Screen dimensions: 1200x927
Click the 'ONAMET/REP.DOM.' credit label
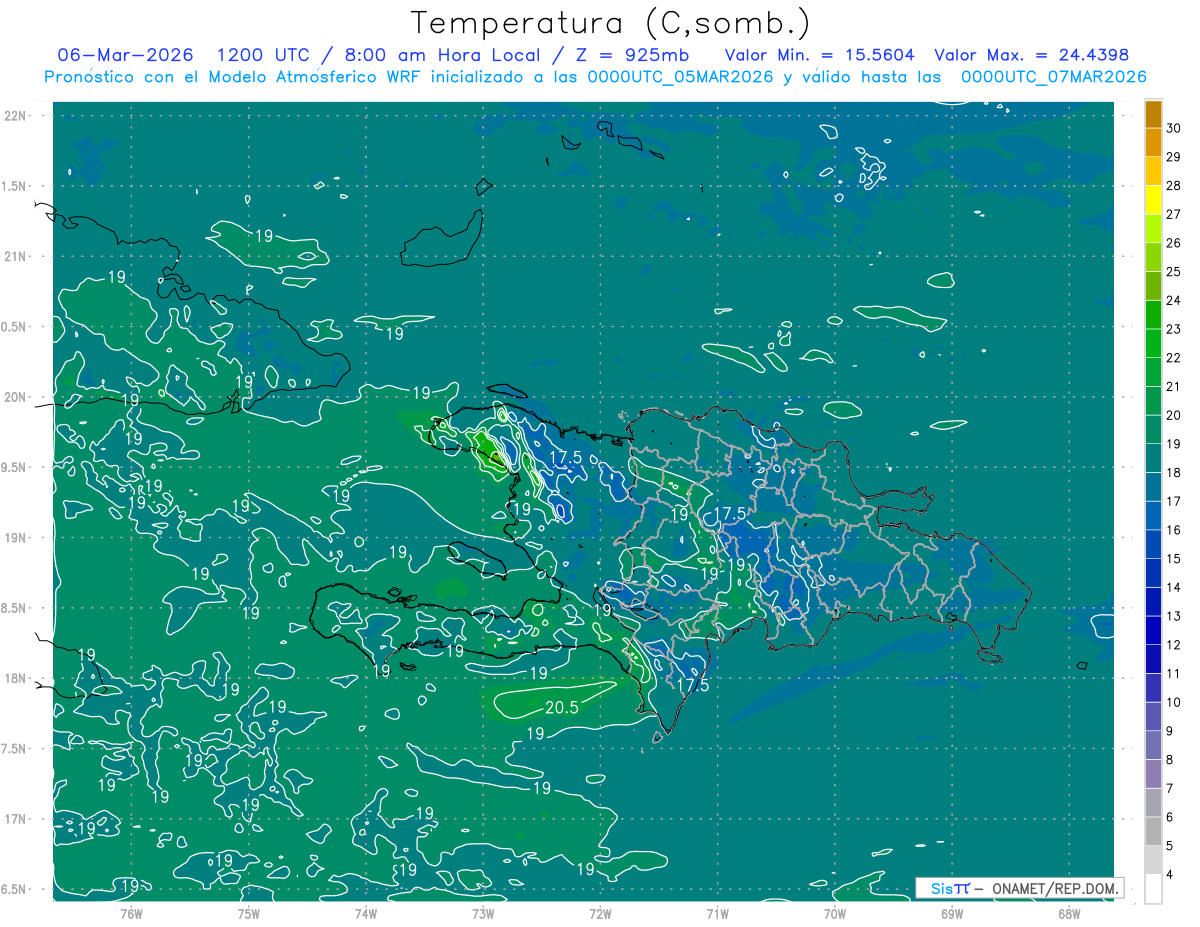click(1054, 888)
